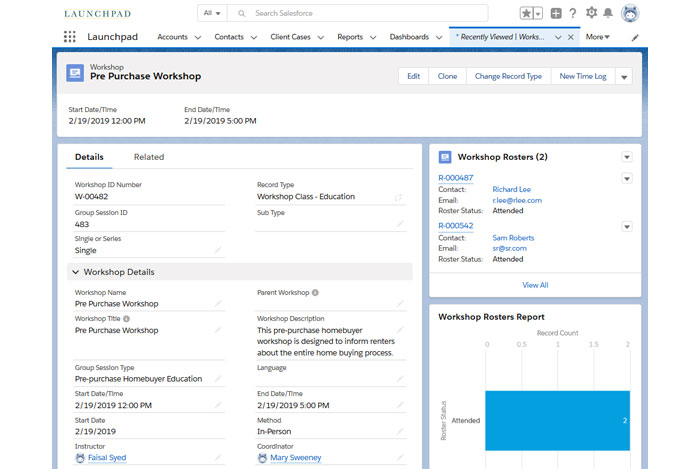Edit the Workshop Description pencil icon
700x469 pixels.
pyautogui.click(x=400, y=330)
